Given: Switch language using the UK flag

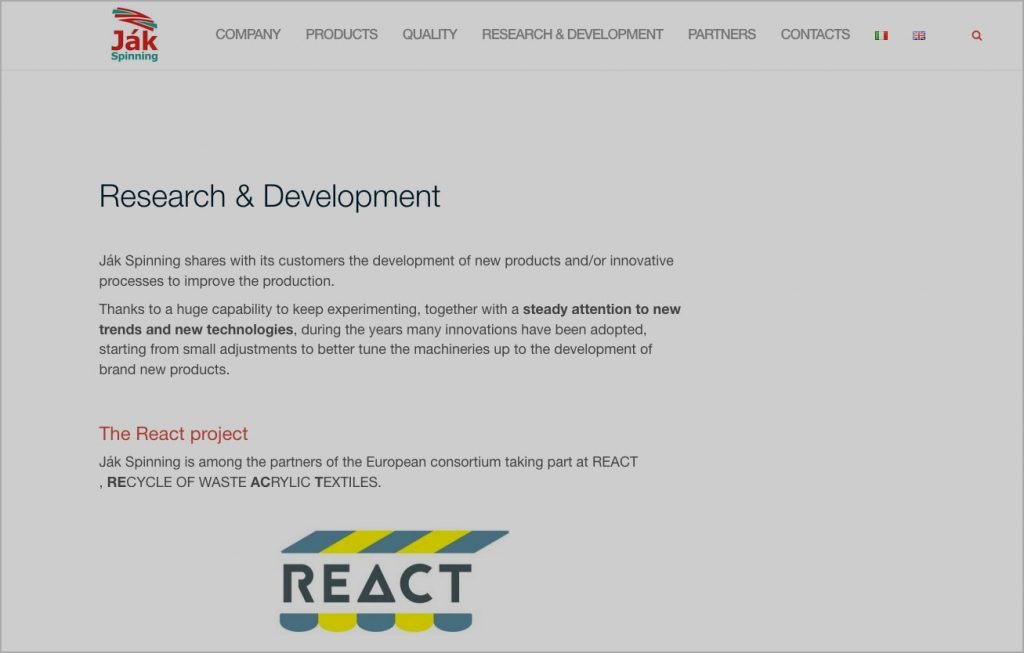Looking at the screenshot, I should click(919, 35).
